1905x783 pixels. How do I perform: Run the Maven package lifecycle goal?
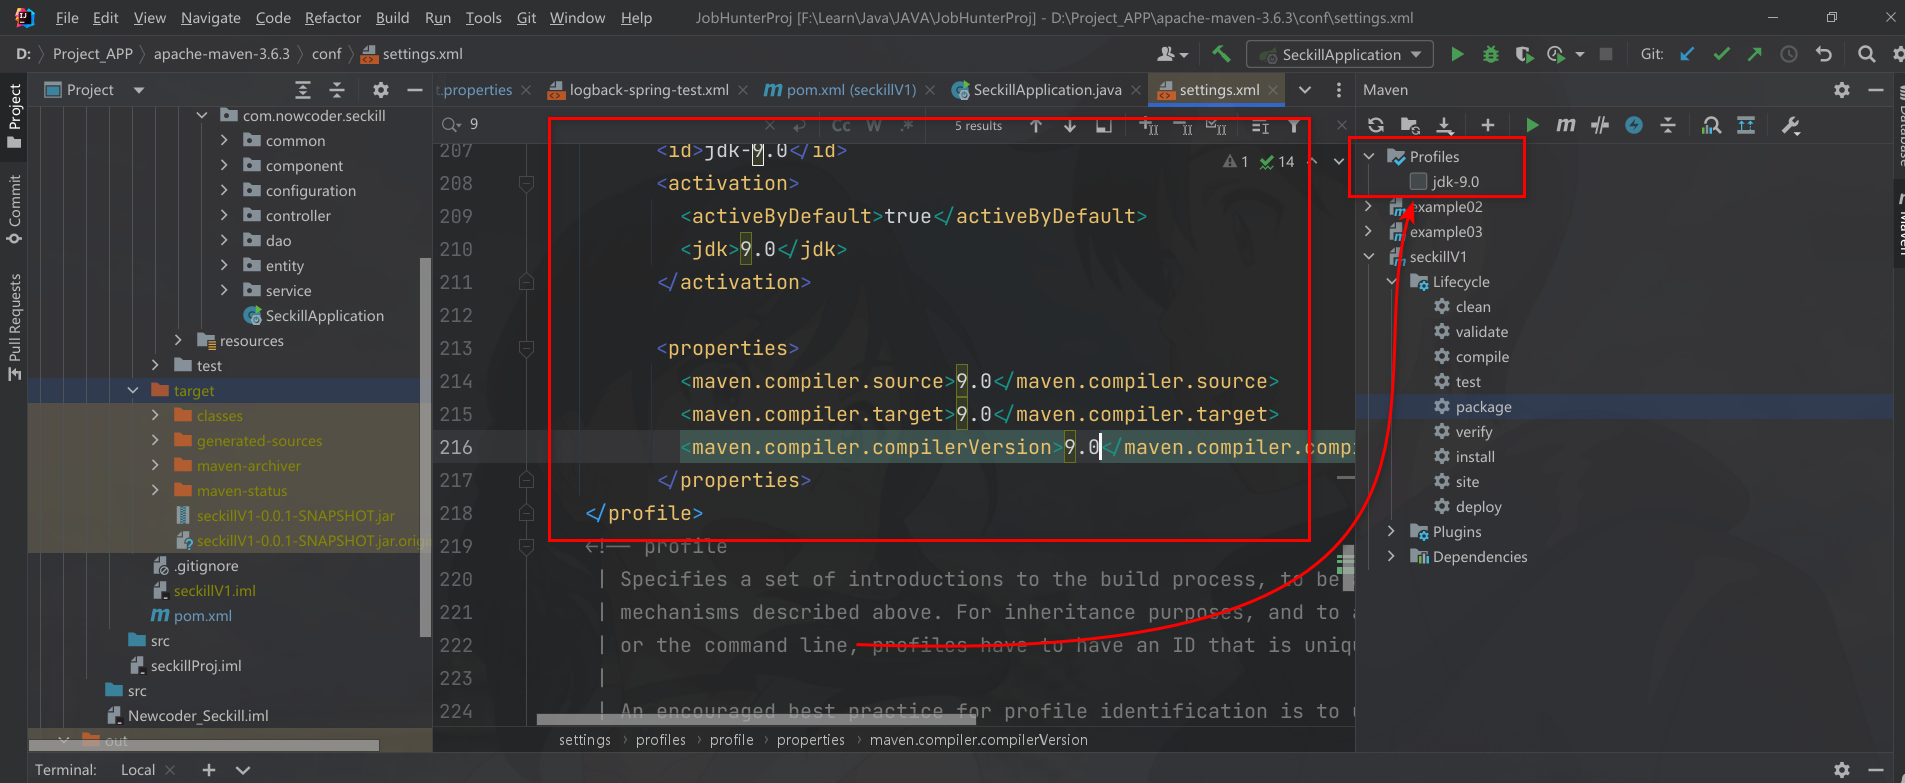point(1483,407)
